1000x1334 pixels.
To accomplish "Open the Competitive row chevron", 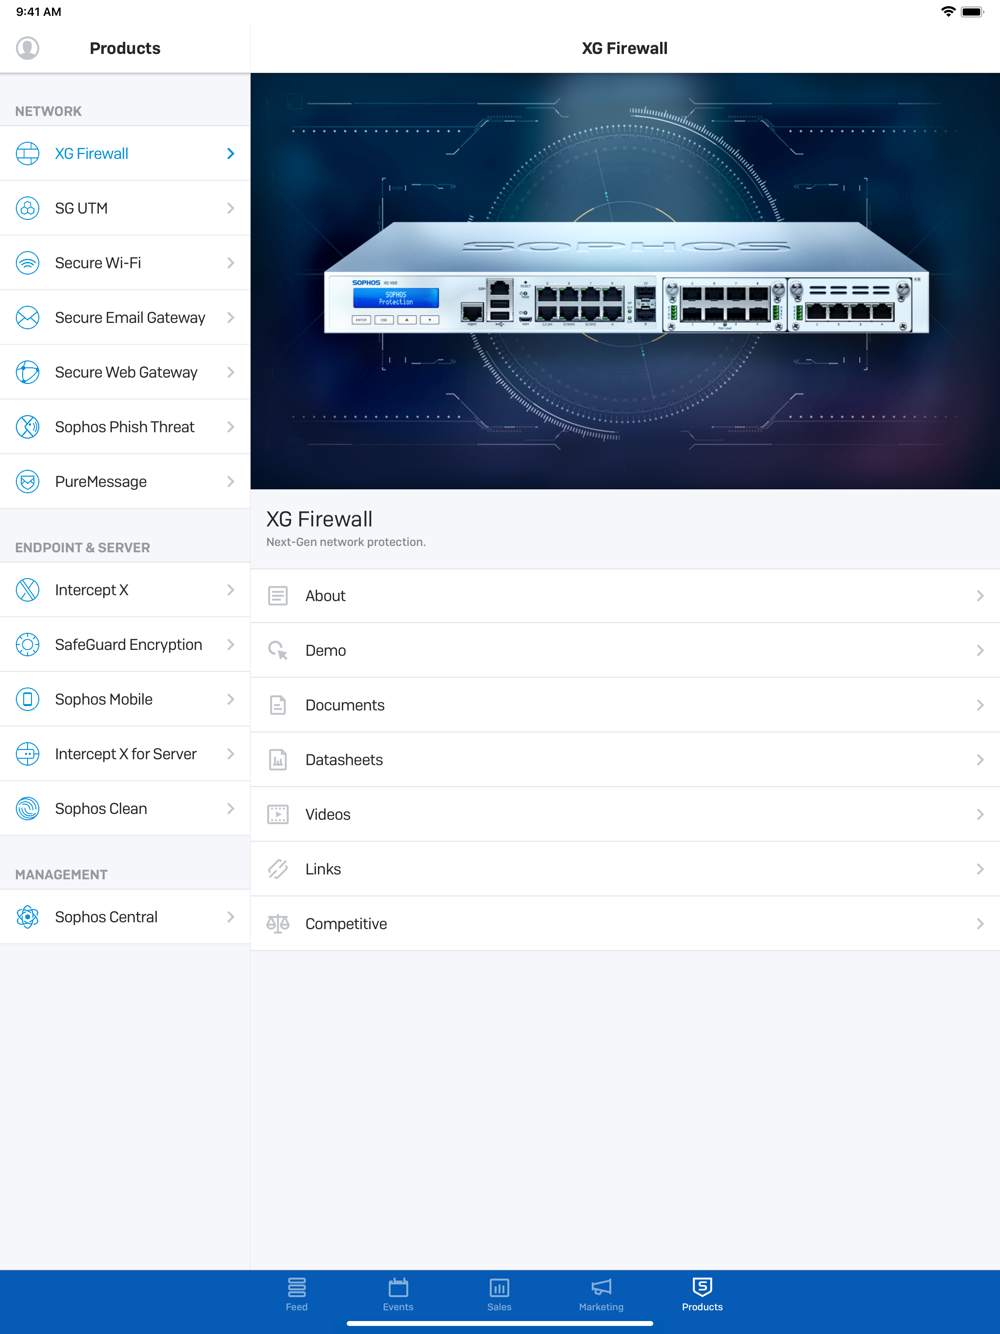I will (980, 924).
